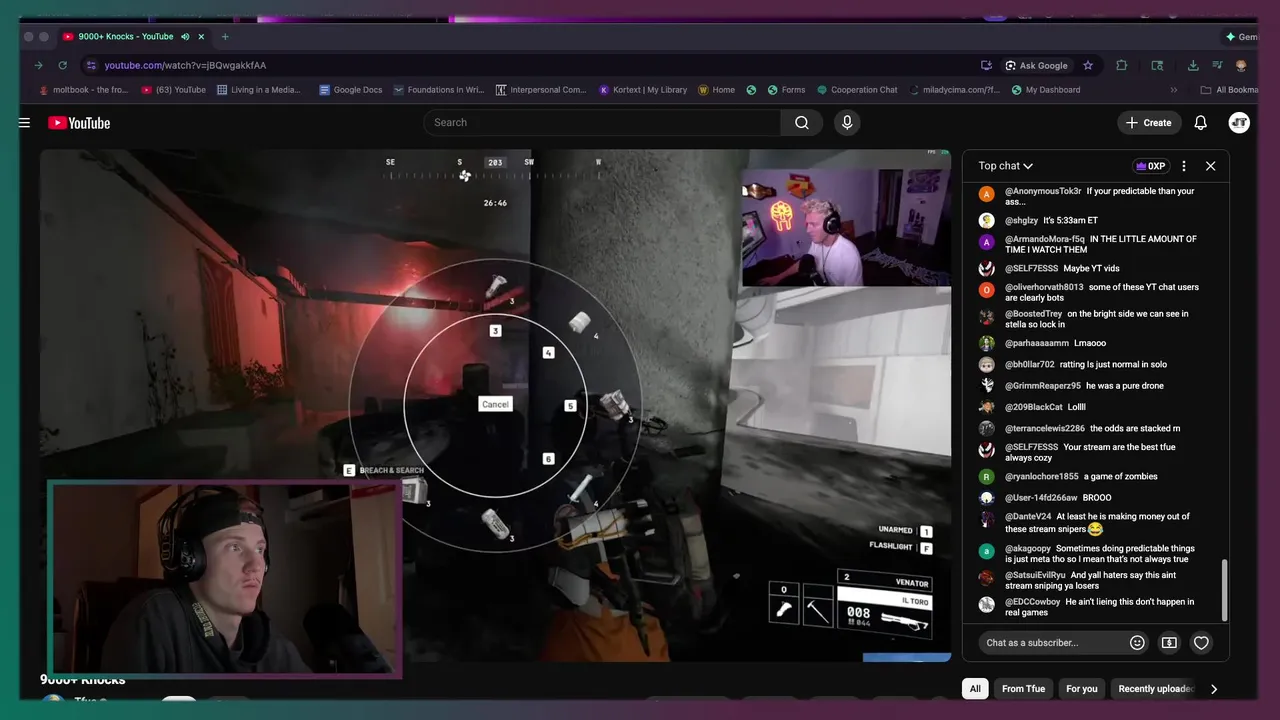This screenshot has width=1280, height=720.
Task: Open the Cooperation Chat bookmark
Action: pos(857,90)
